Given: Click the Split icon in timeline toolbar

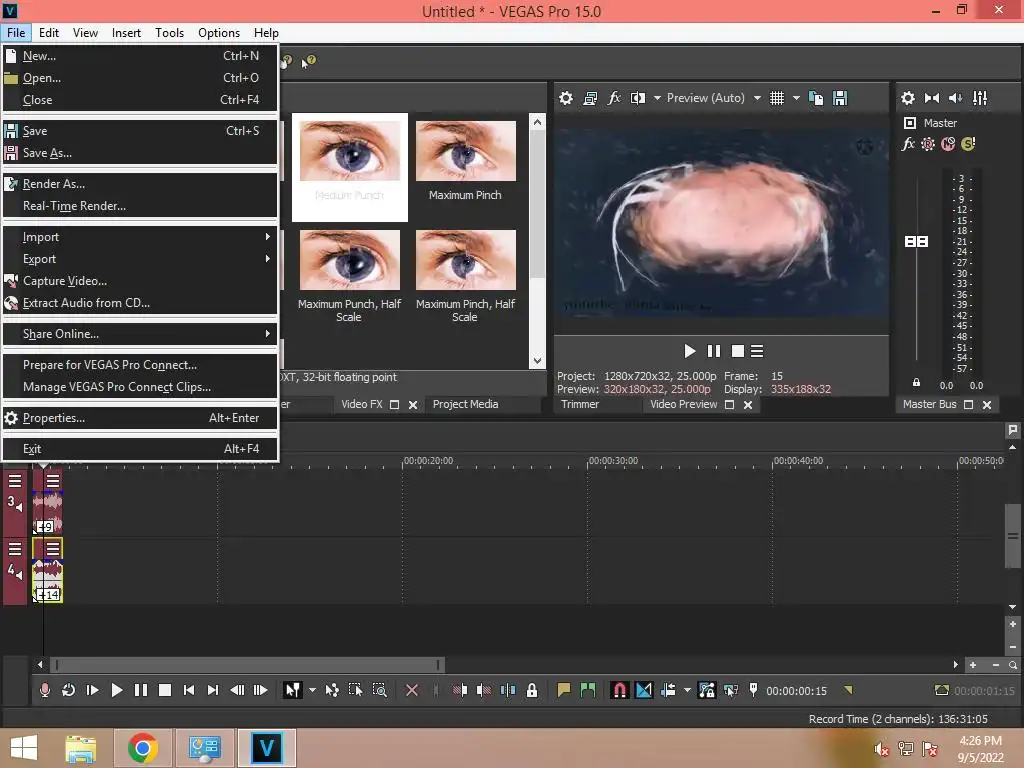Looking at the screenshot, I should pyautogui.click(x=508, y=690).
